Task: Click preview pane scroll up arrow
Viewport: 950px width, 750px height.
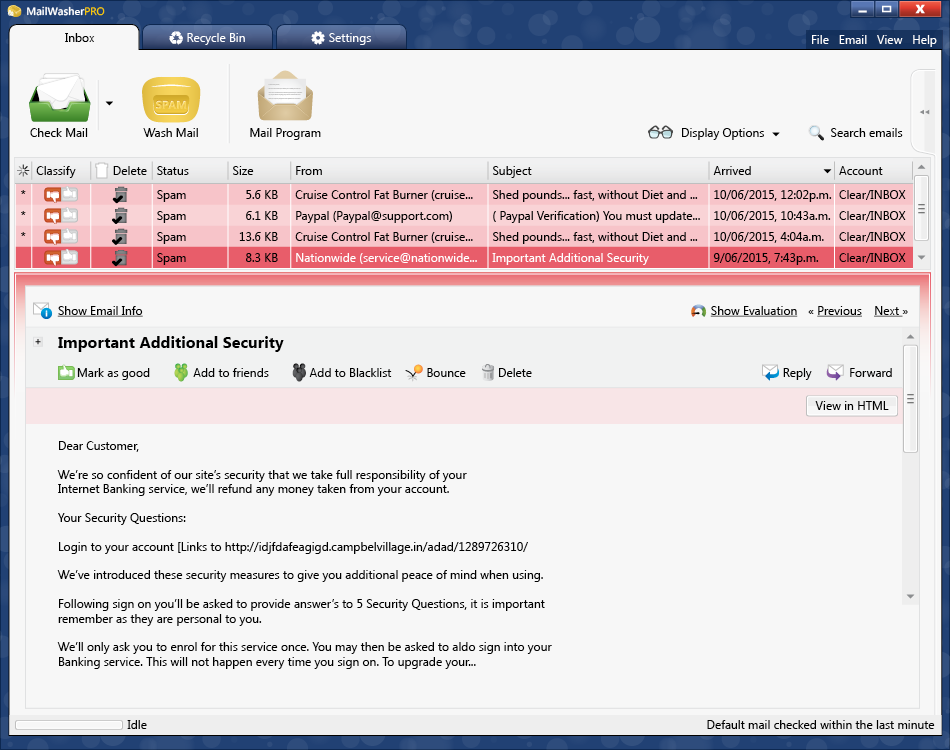Action: [x=910, y=336]
